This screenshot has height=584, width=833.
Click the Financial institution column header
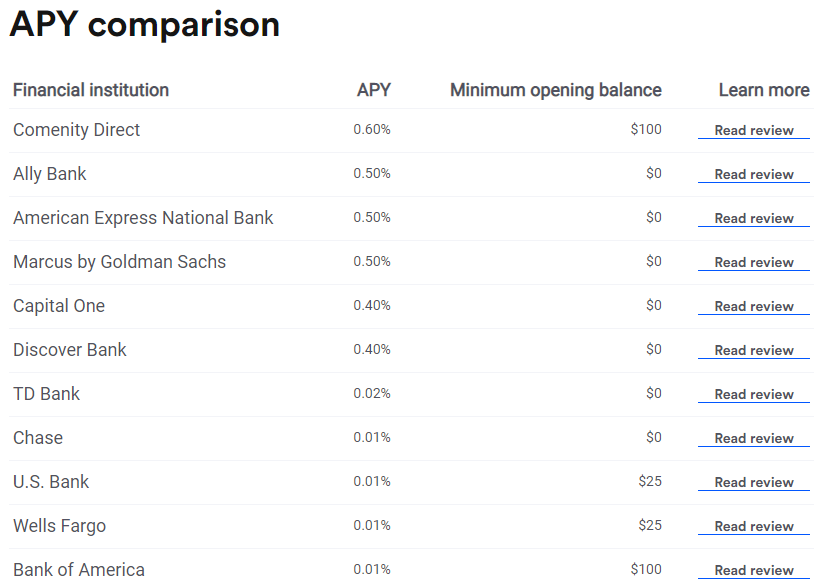(x=91, y=90)
